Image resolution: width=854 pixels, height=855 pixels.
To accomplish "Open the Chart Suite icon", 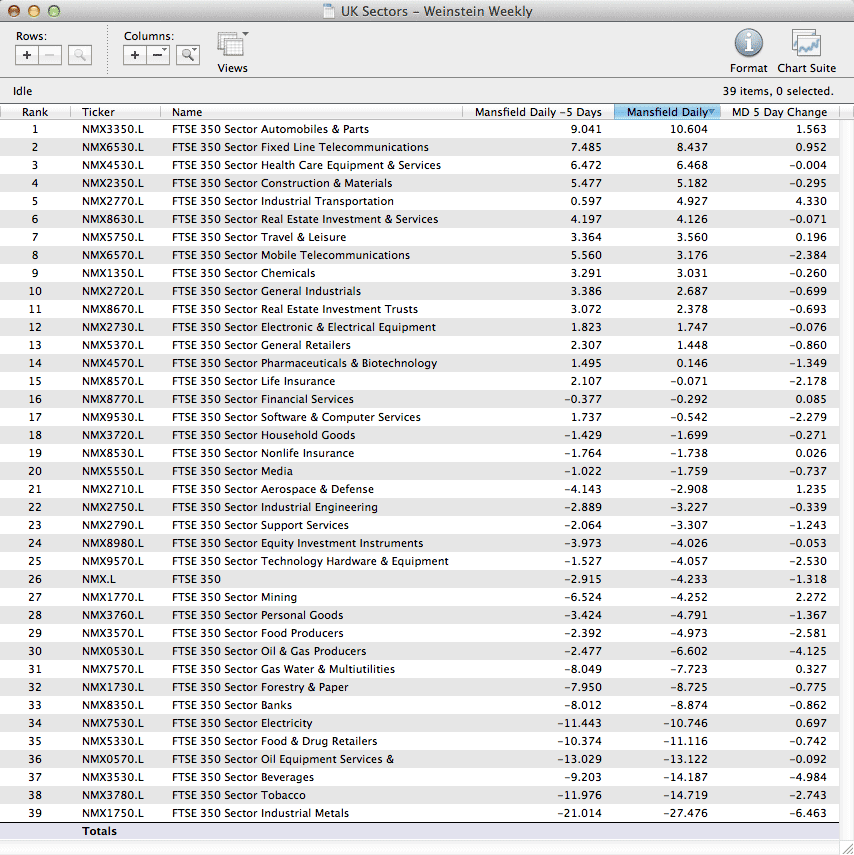I will (806, 43).
